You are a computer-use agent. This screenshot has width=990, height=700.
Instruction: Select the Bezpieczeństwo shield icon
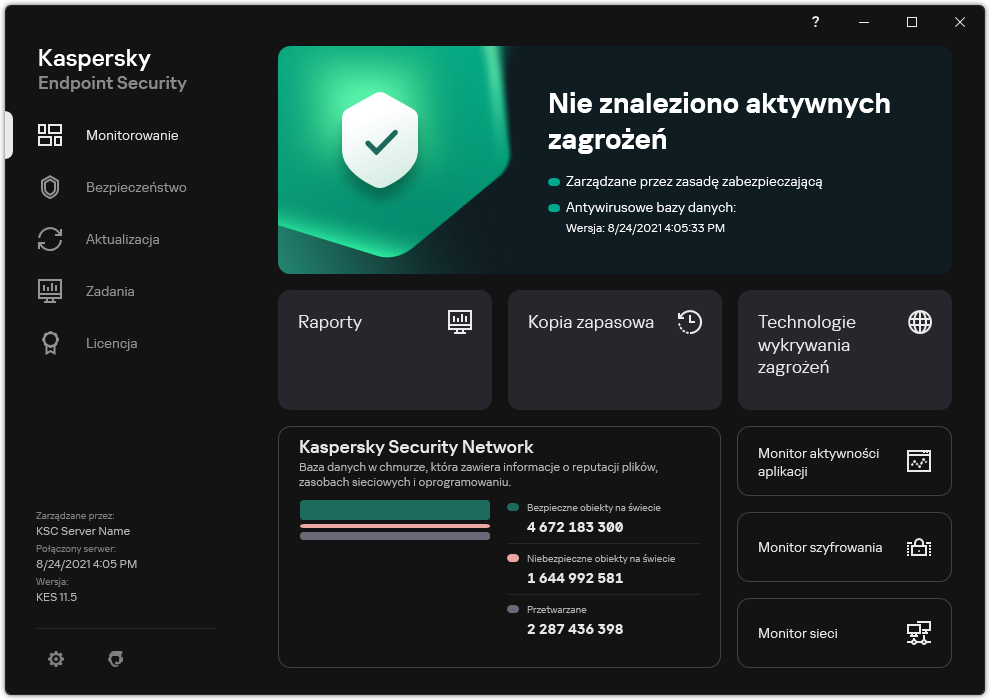pos(50,187)
